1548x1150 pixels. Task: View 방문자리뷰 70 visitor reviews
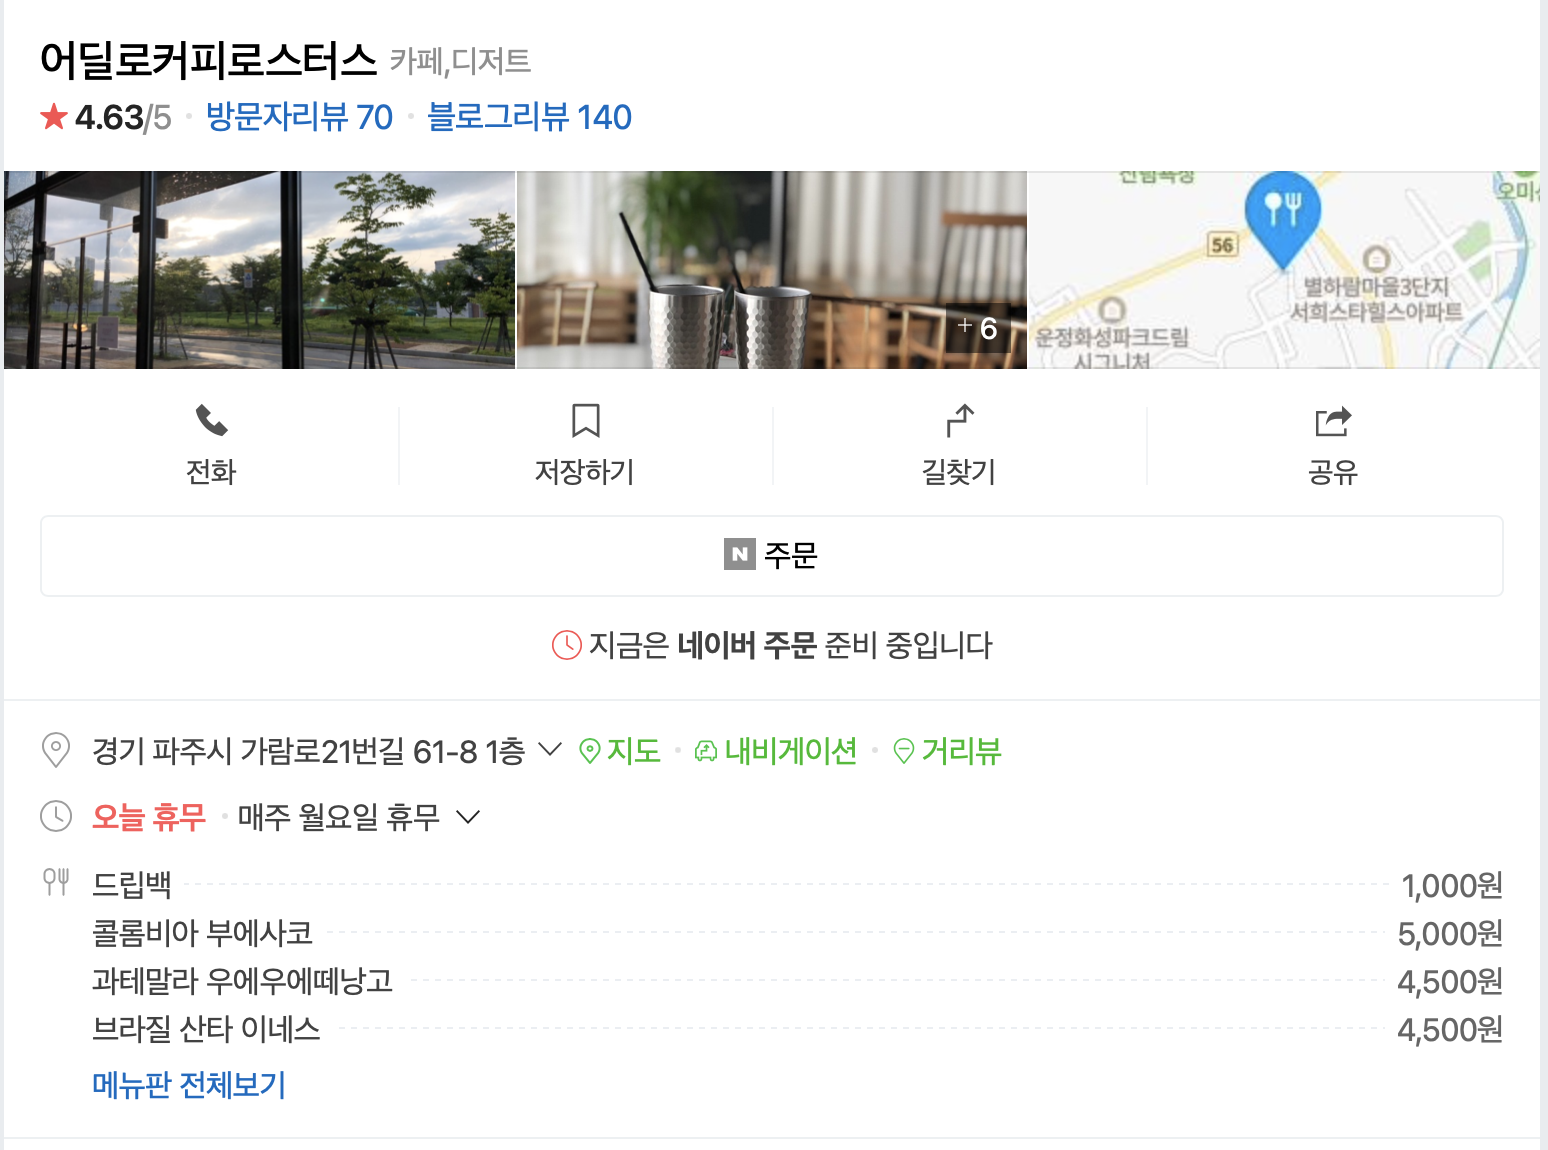pyautogui.click(x=299, y=117)
